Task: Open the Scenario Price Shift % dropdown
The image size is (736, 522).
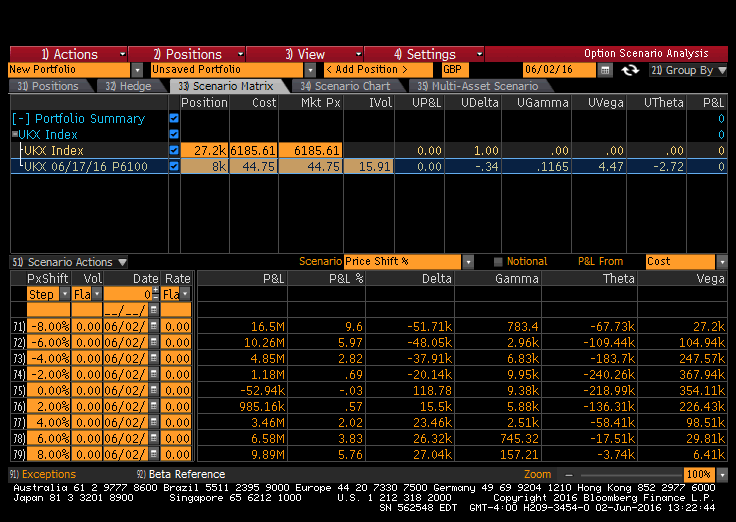Action: 468,262
